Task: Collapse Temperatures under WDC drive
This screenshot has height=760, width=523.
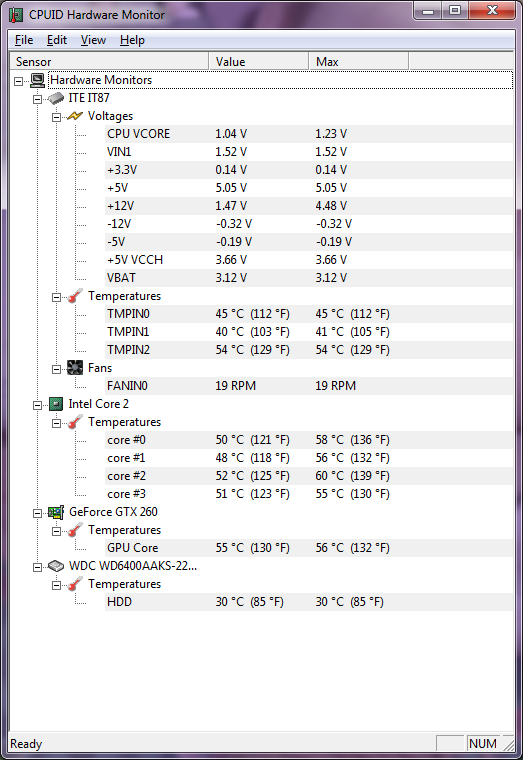Action: tap(57, 585)
